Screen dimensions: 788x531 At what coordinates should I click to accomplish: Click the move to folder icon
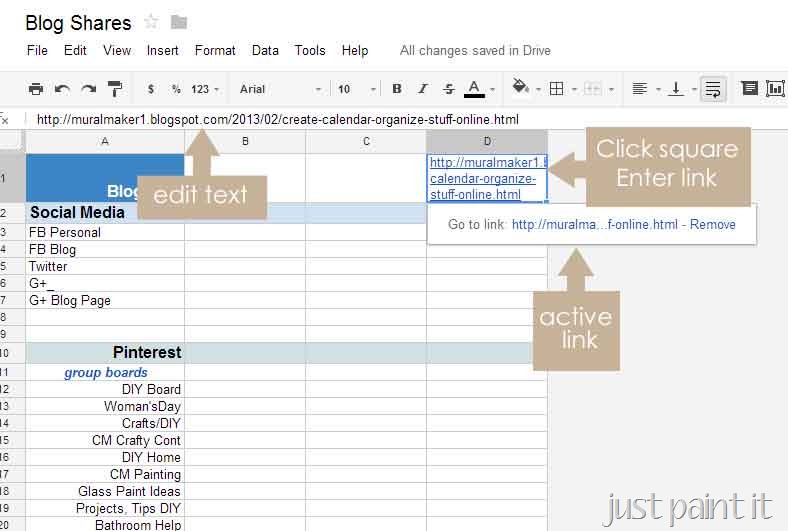click(179, 22)
